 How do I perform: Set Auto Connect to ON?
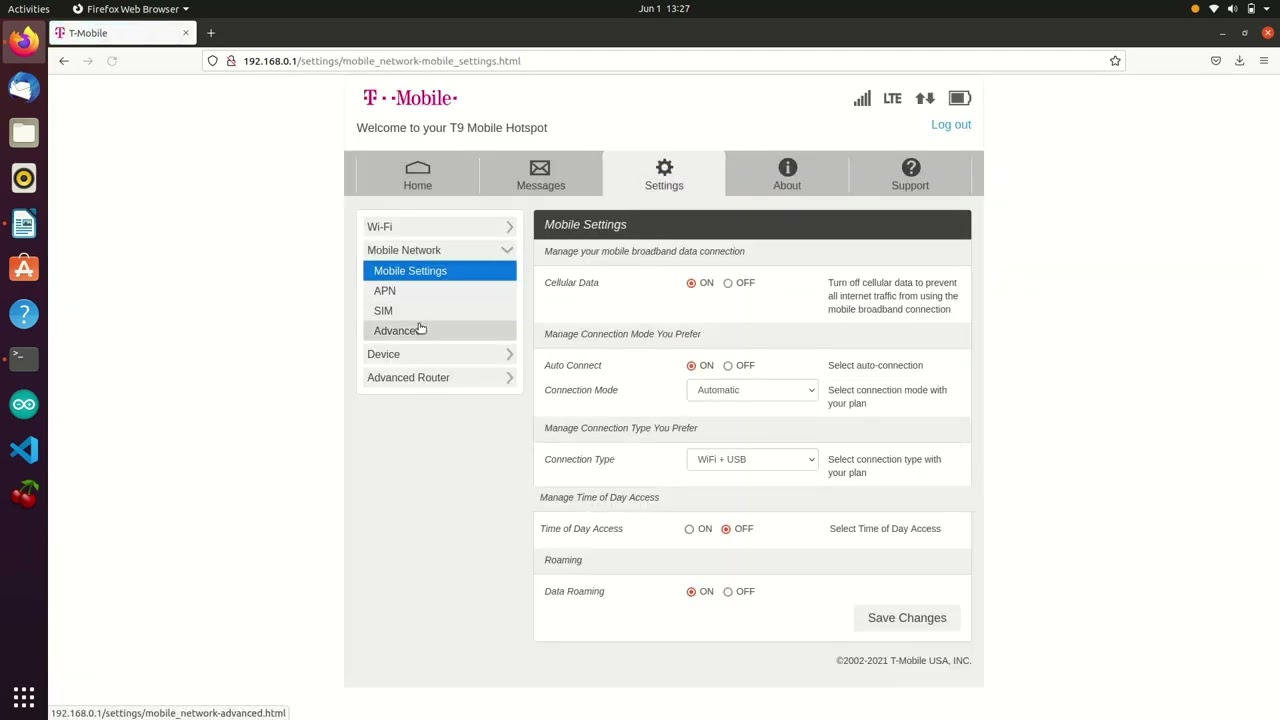coord(691,366)
